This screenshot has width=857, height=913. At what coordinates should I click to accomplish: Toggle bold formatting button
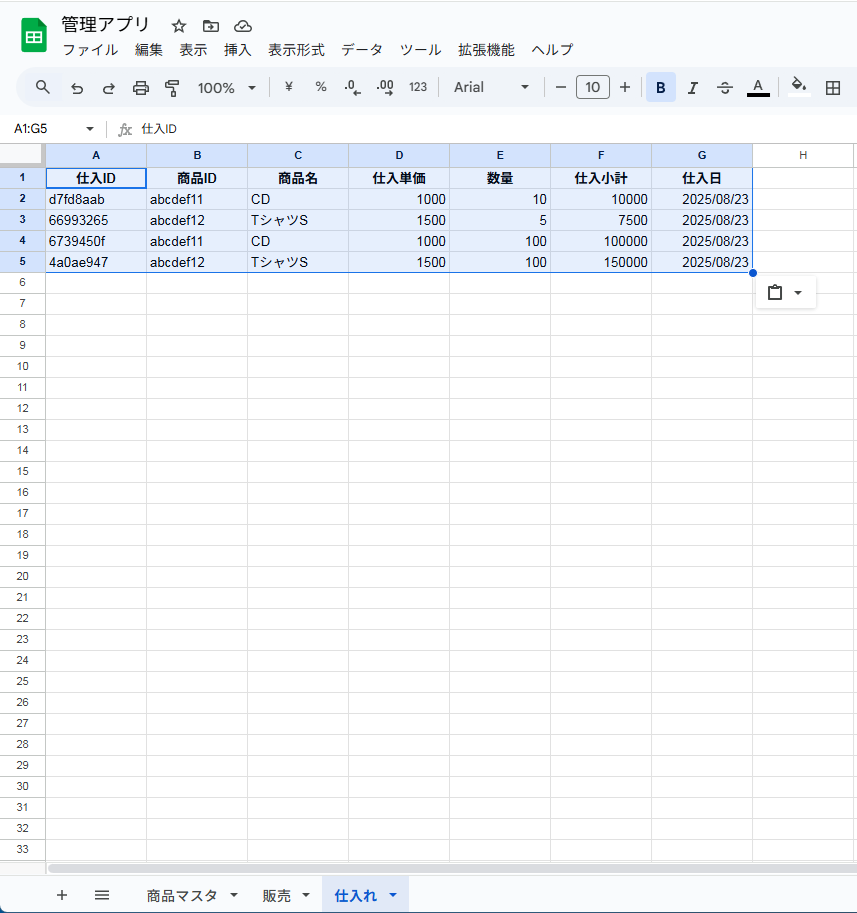coord(660,88)
